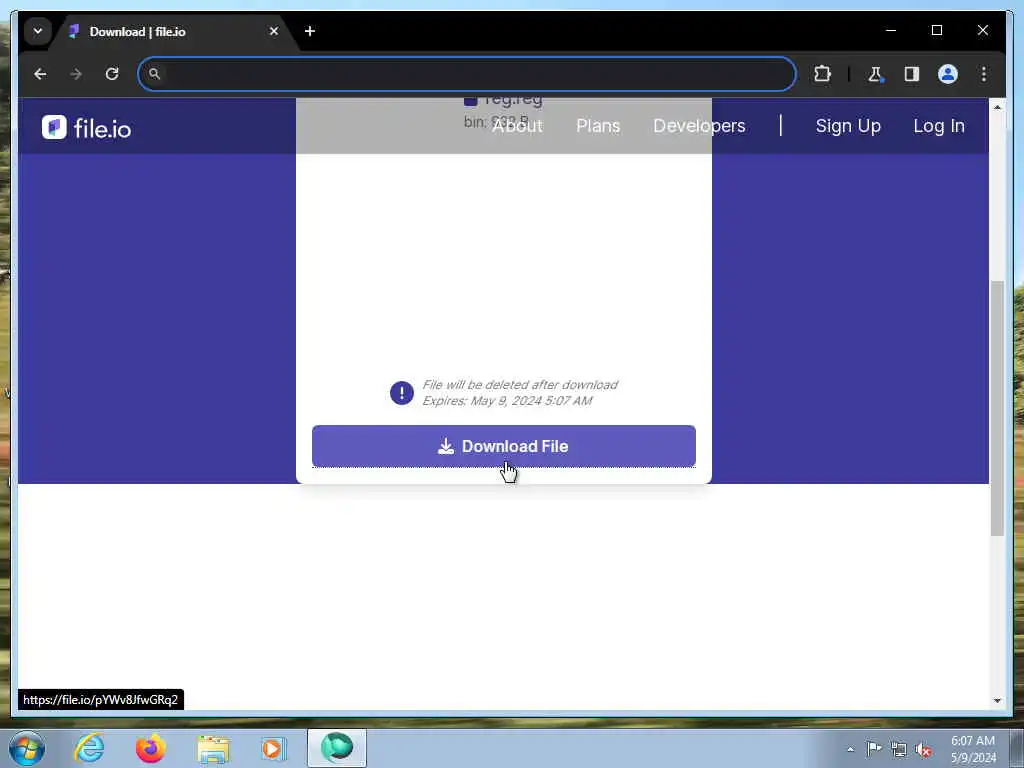Viewport: 1024px width, 768px height.
Task: Click the exclamation info icon
Action: coord(402,393)
